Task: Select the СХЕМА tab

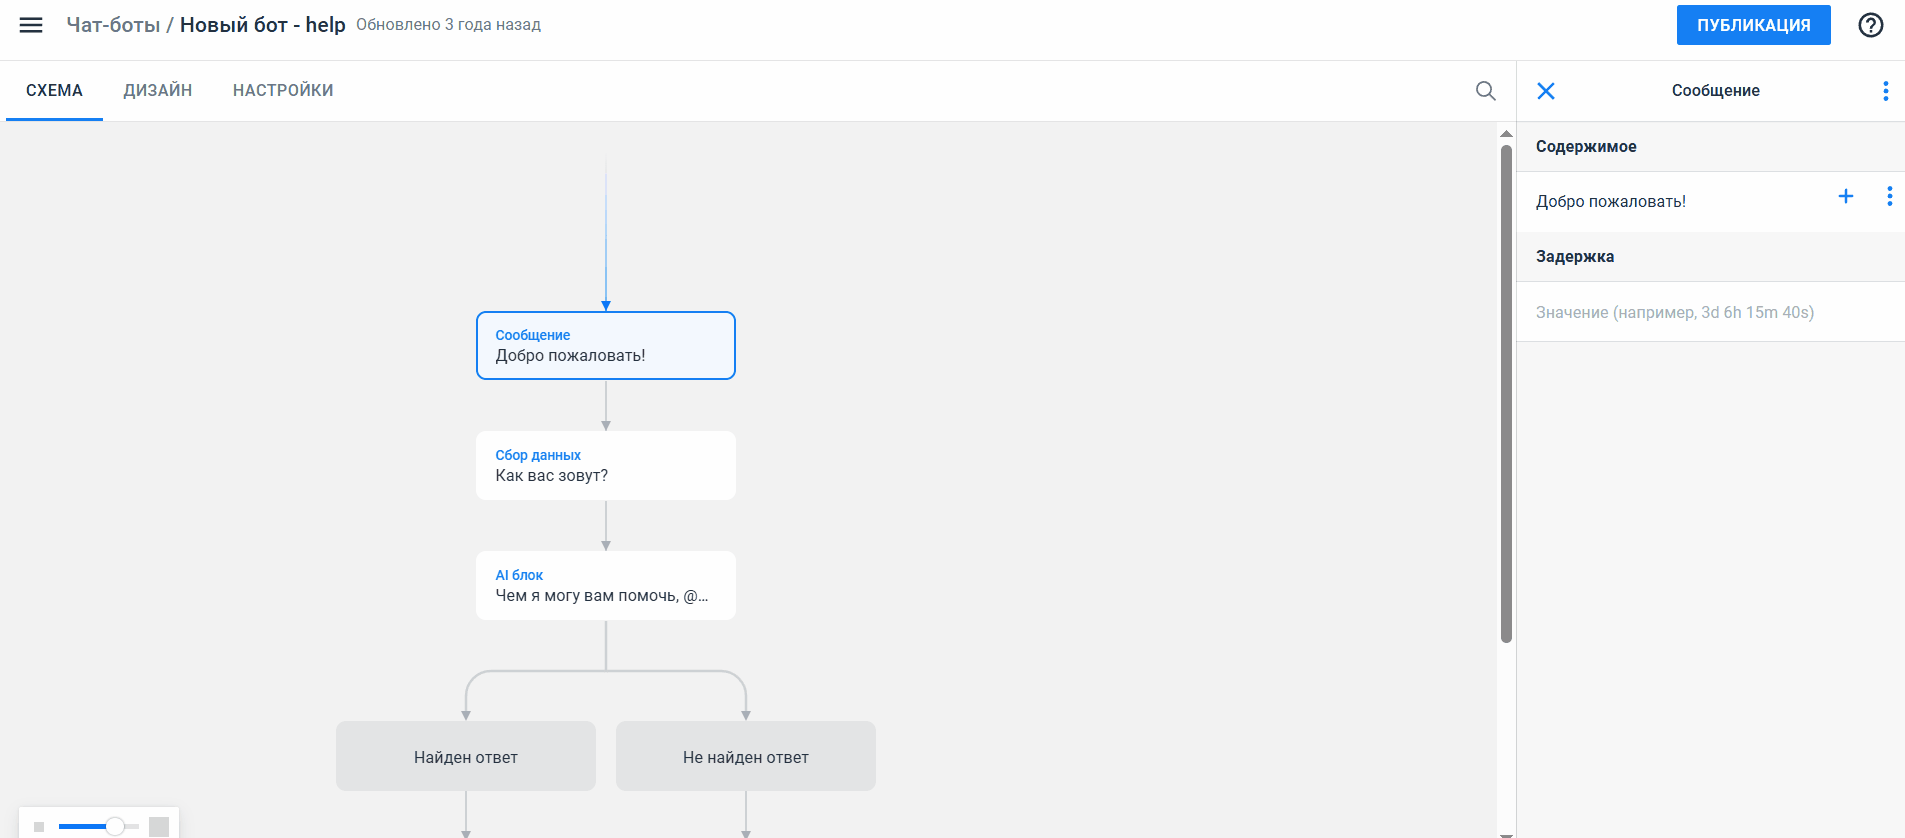Action: 54,91
